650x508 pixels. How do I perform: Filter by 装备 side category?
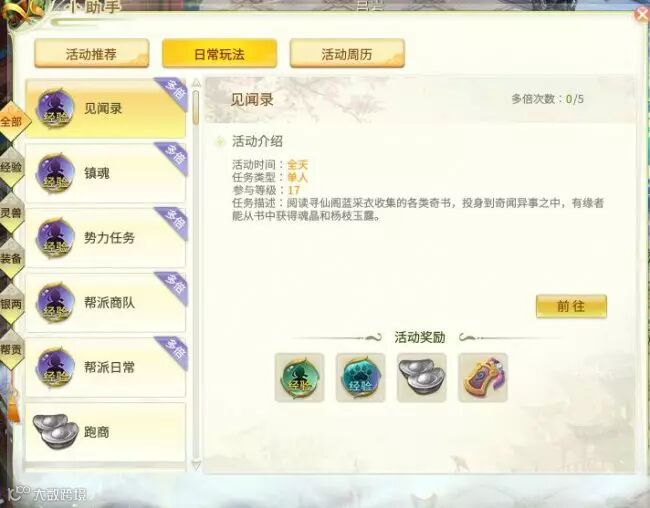[11, 258]
